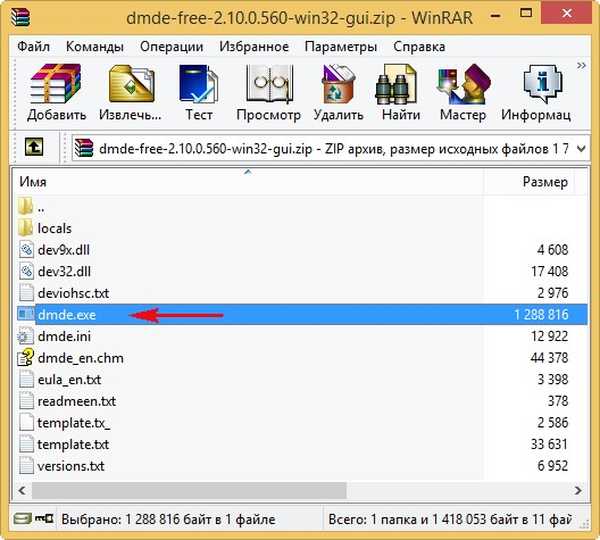
Task: Minimize the WinRAR window
Action: (496, 16)
